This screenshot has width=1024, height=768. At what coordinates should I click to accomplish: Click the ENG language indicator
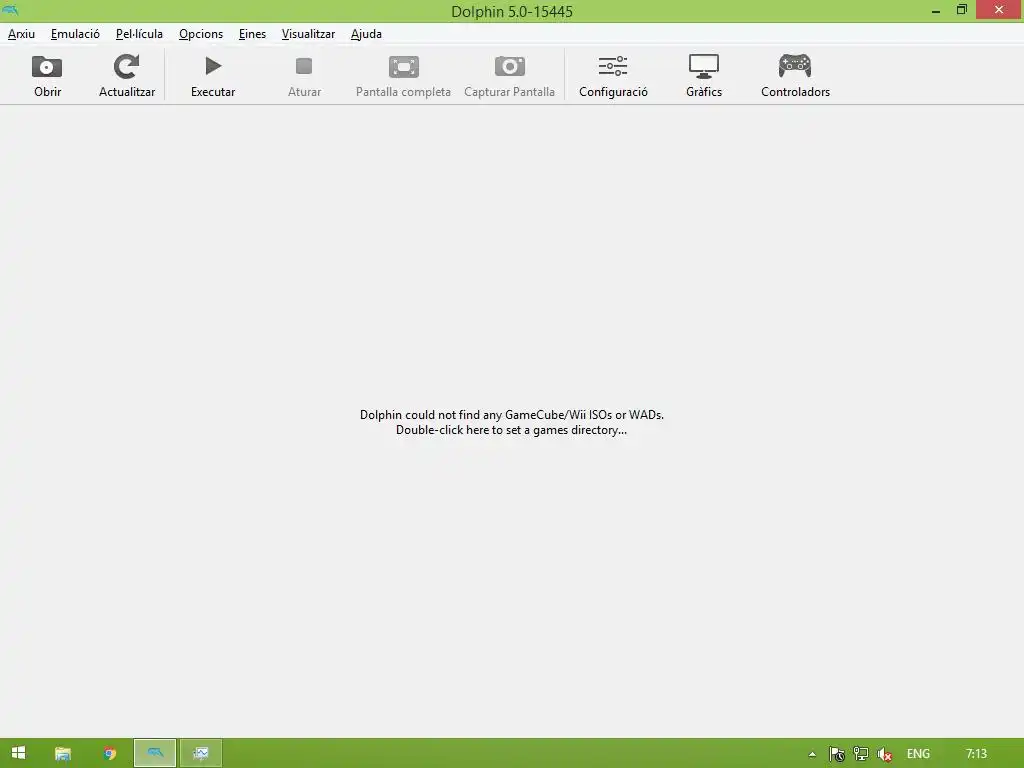(x=918, y=754)
